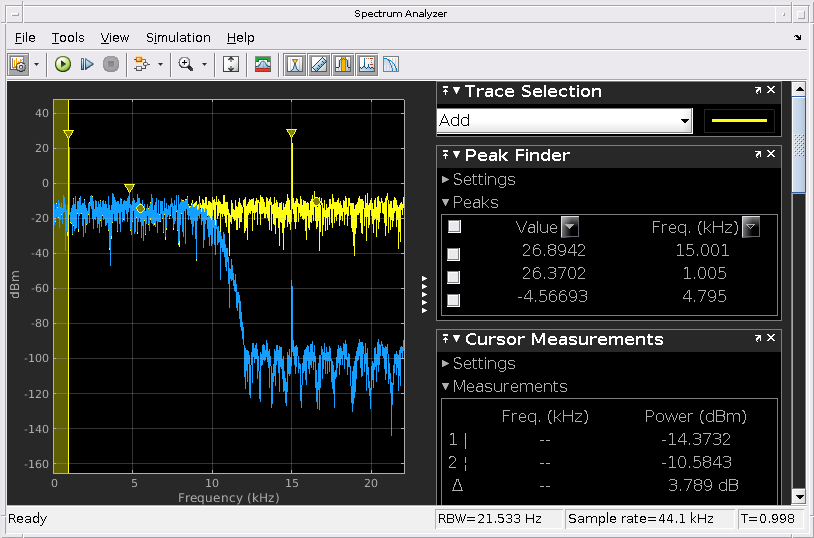The image size is (814, 538).
Task: Open the Tools menu
Action: pos(68,38)
